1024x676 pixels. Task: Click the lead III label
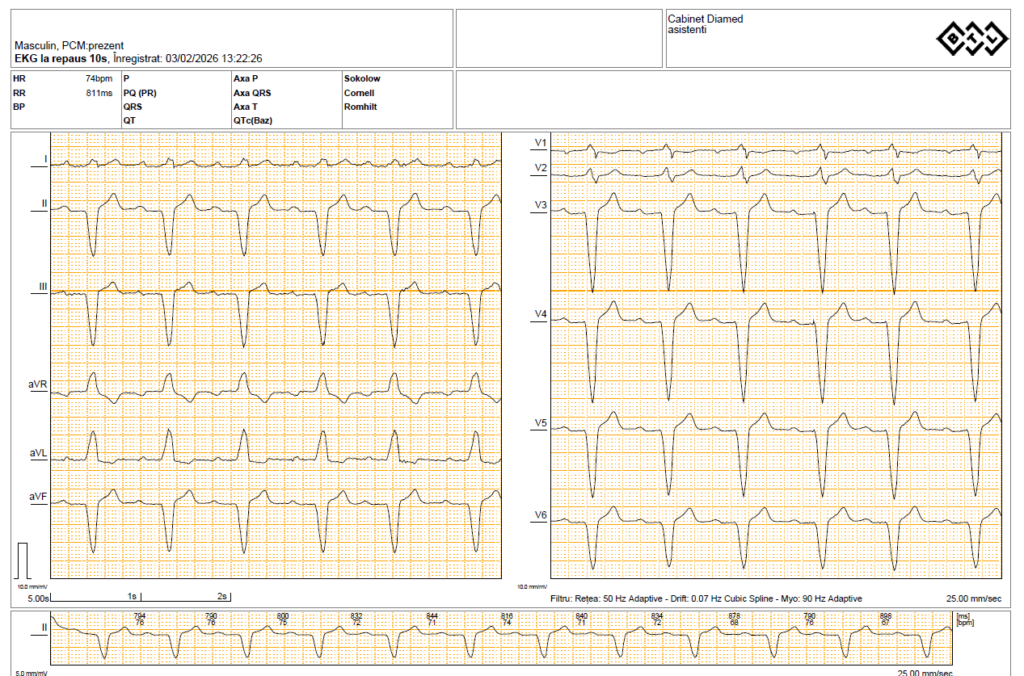[43, 287]
